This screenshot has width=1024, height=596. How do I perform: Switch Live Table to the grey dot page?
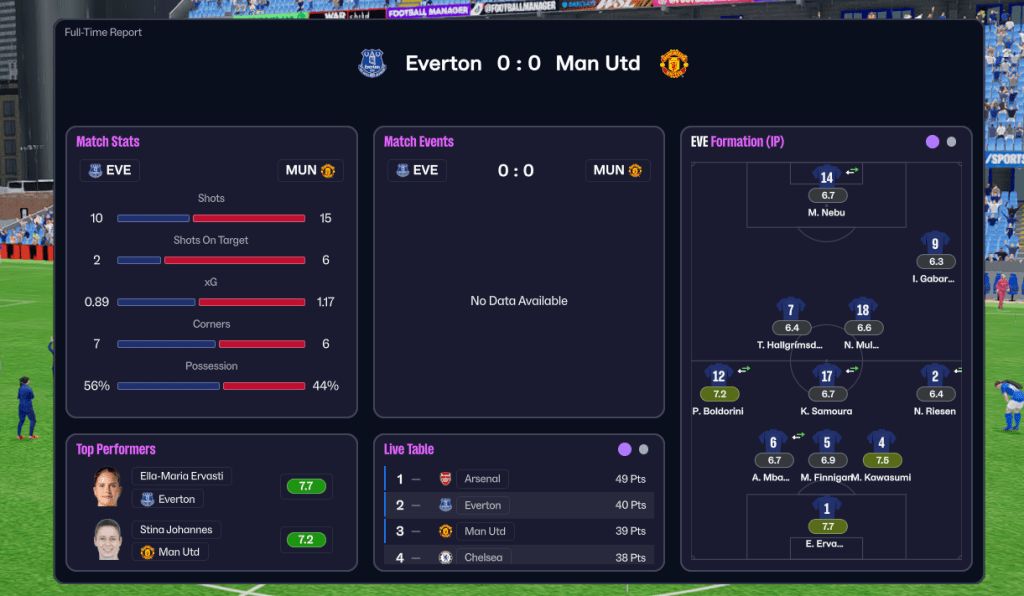click(643, 450)
